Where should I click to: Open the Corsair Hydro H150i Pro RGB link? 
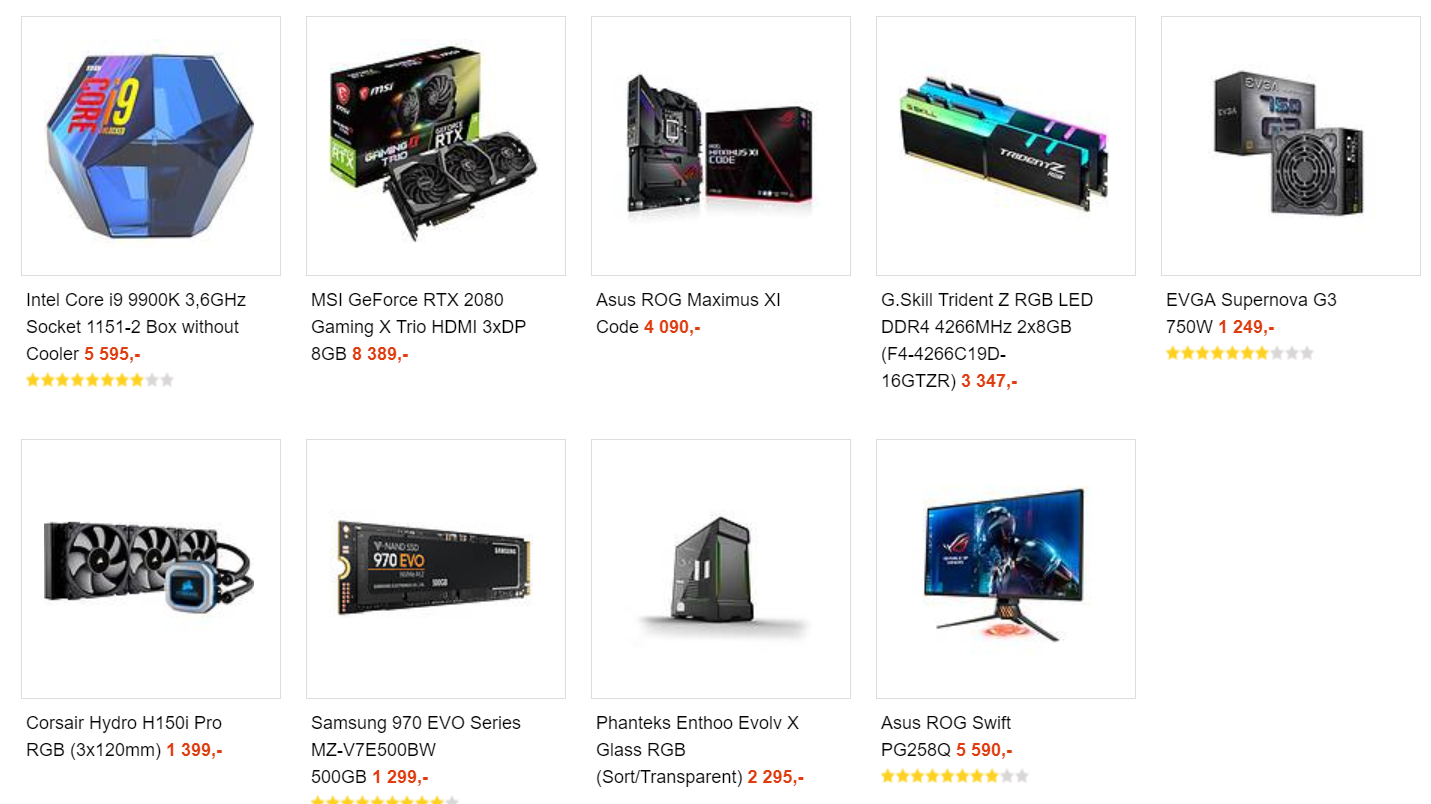124,736
